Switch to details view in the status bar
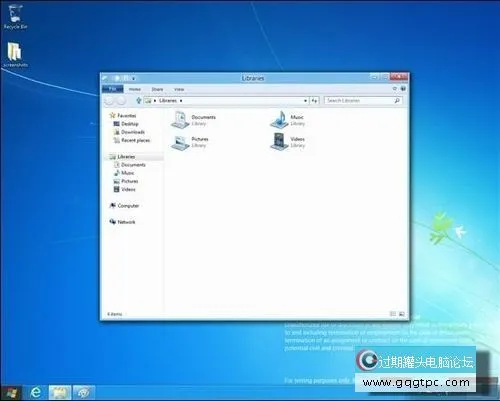Screen dimensions: 500x401 tap(393, 314)
